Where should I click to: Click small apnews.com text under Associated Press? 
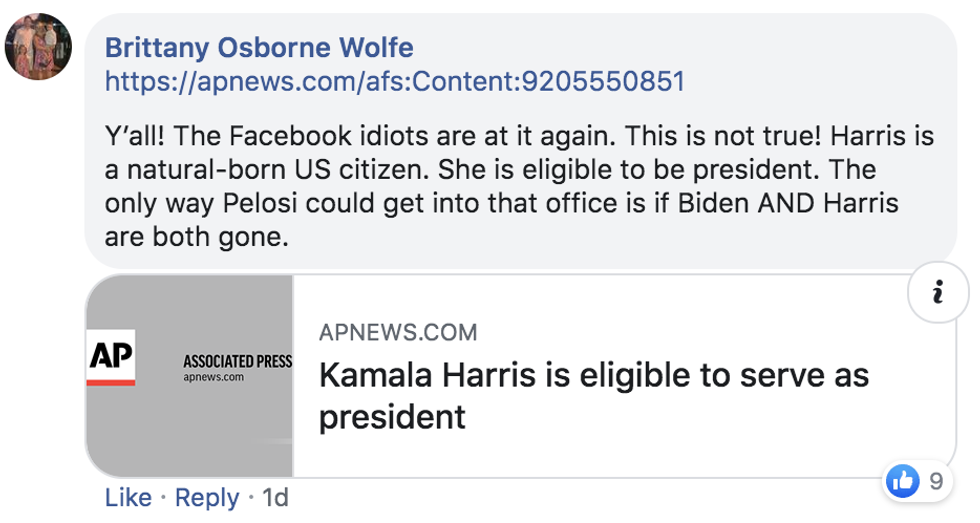click(213, 377)
